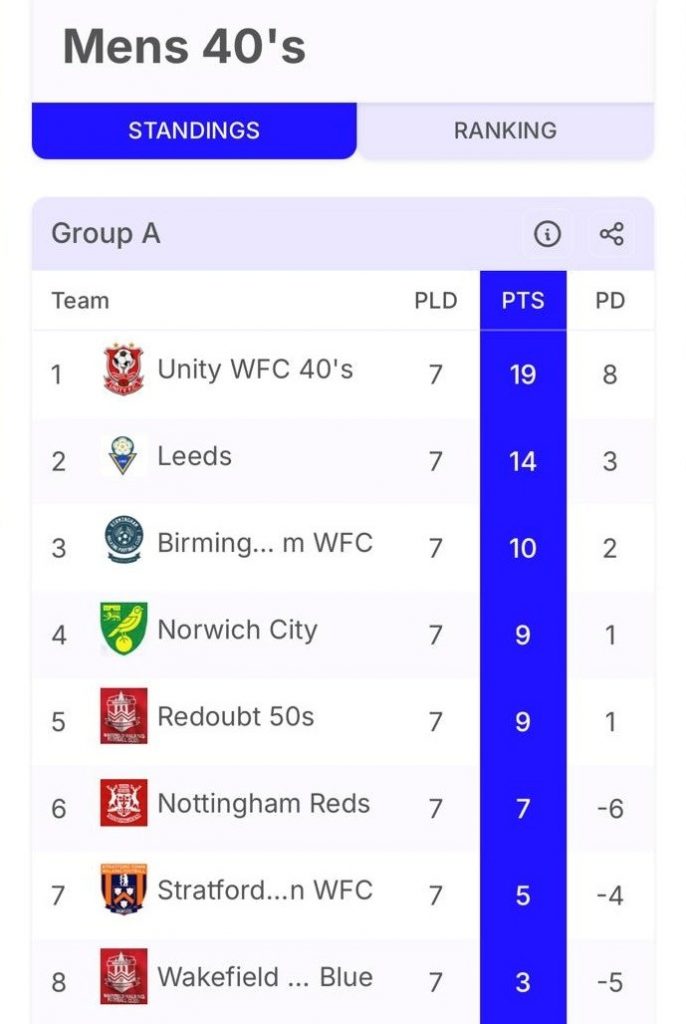
Task: Click the share icon for Group A
Action: (x=611, y=235)
